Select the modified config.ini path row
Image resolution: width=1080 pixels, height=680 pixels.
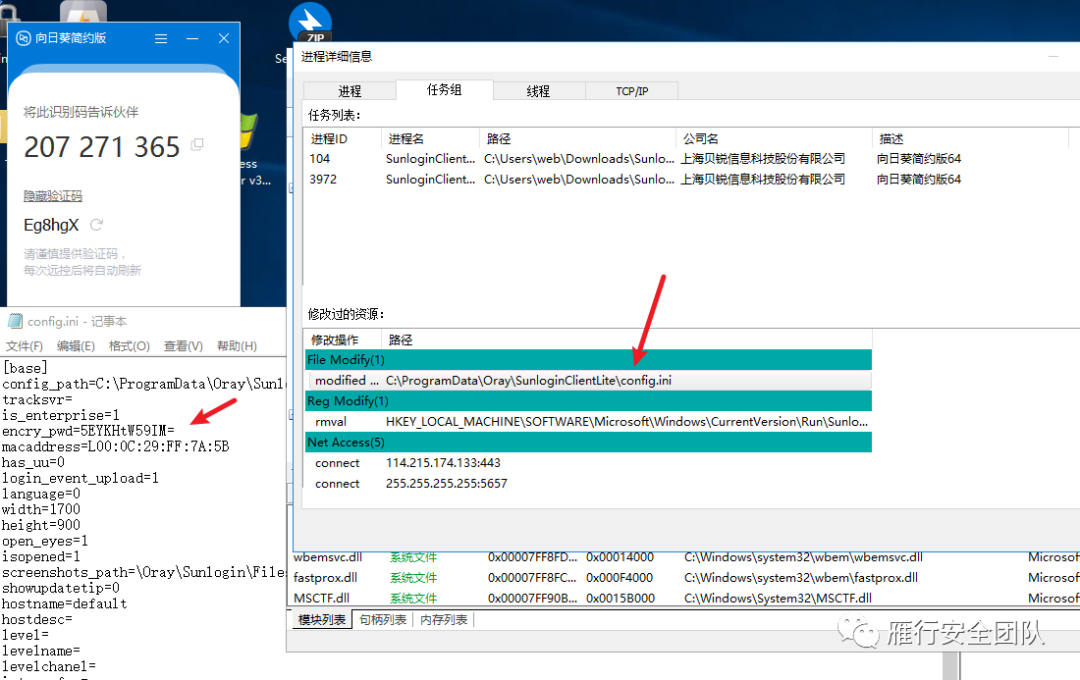(x=588, y=380)
